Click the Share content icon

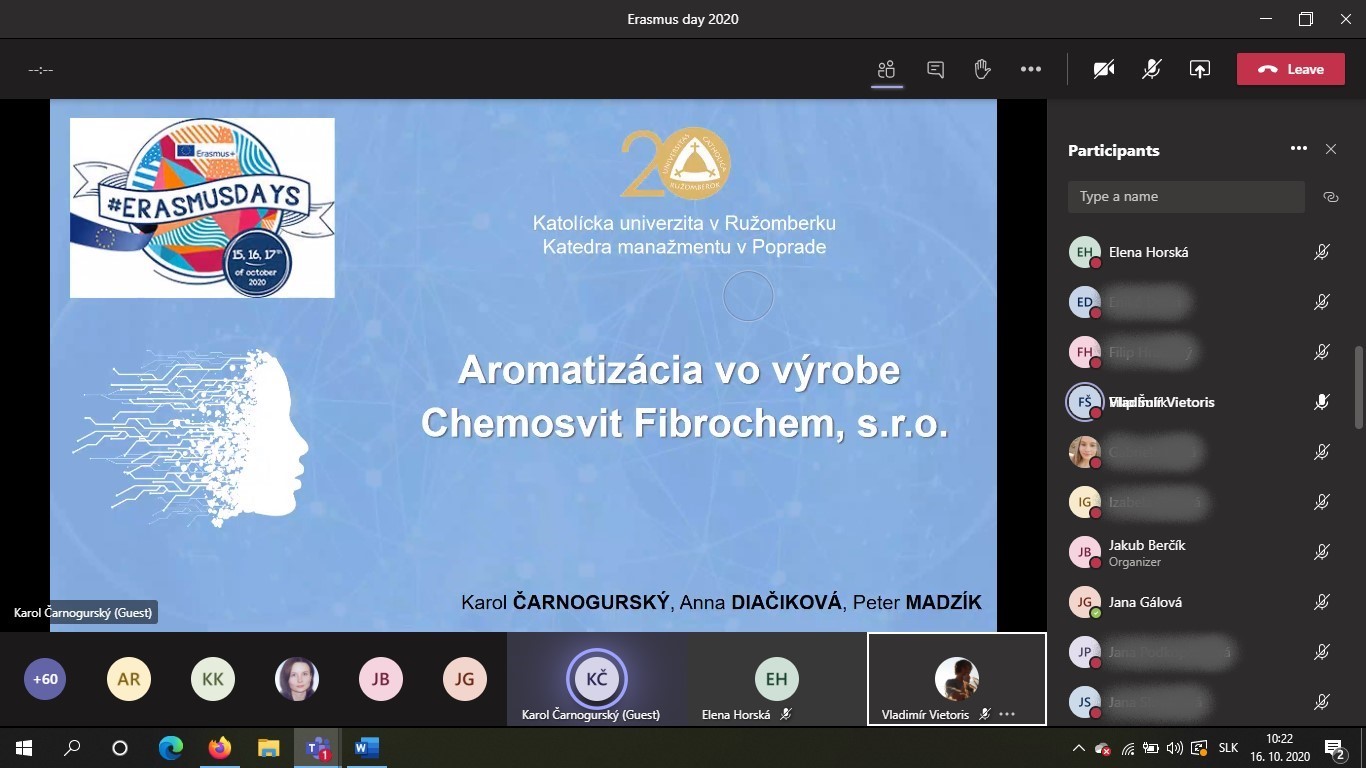point(1199,69)
